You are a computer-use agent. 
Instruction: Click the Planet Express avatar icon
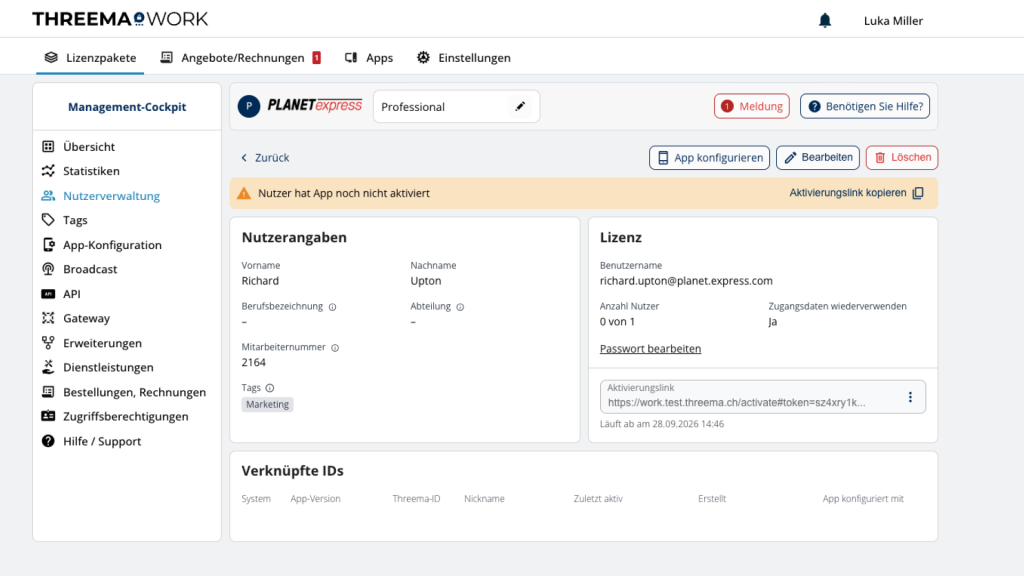249,106
